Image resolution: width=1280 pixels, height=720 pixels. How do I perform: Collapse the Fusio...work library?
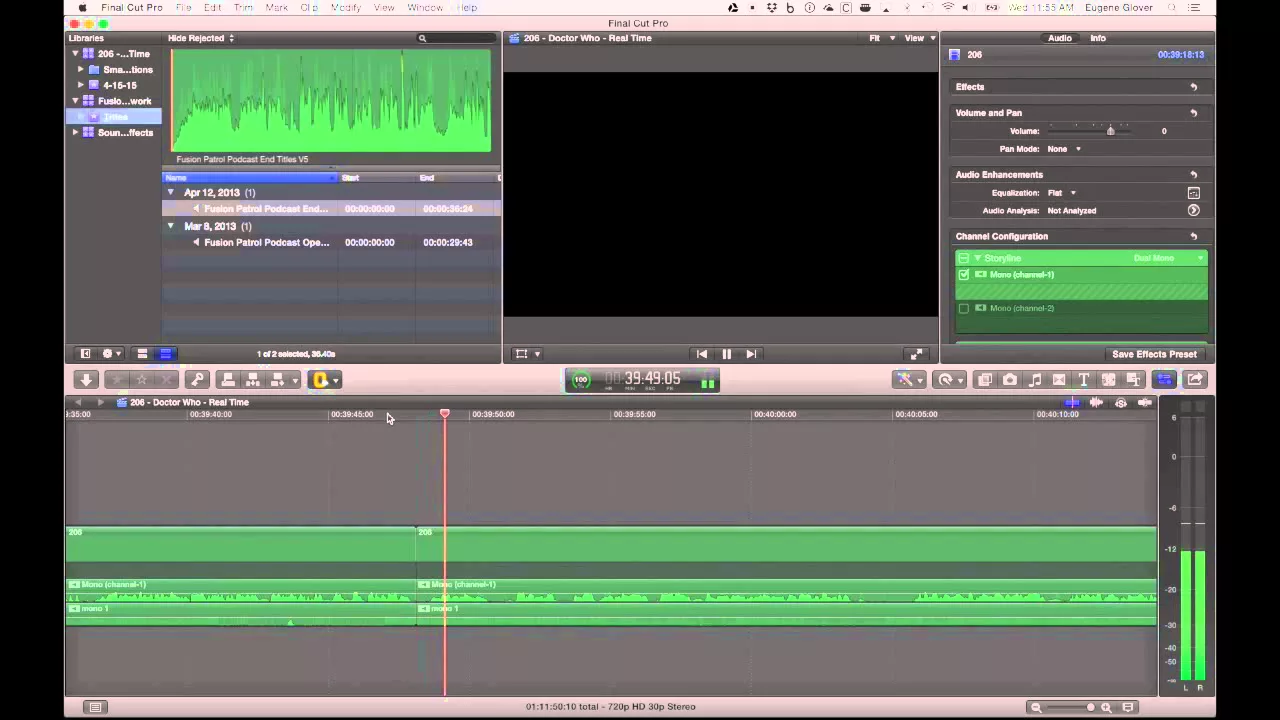75,101
